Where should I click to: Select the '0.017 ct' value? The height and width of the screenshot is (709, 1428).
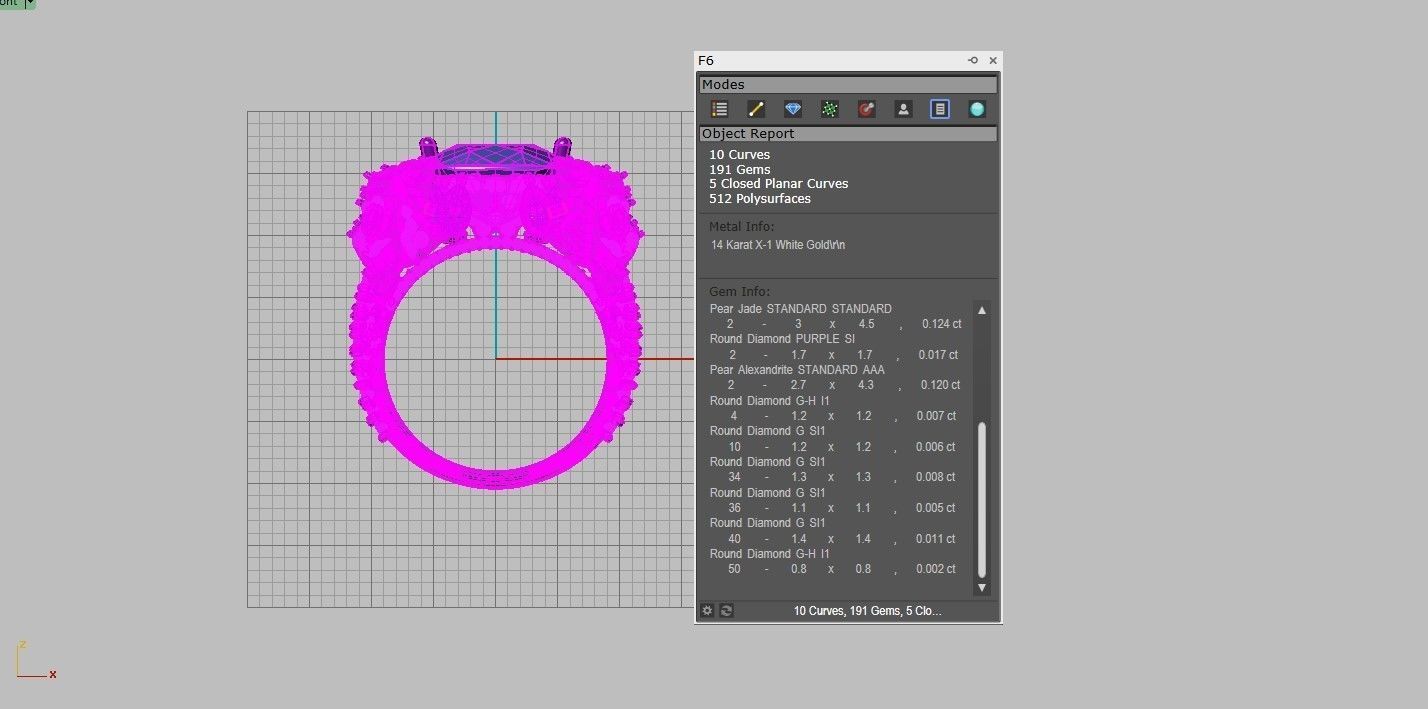pos(937,355)
